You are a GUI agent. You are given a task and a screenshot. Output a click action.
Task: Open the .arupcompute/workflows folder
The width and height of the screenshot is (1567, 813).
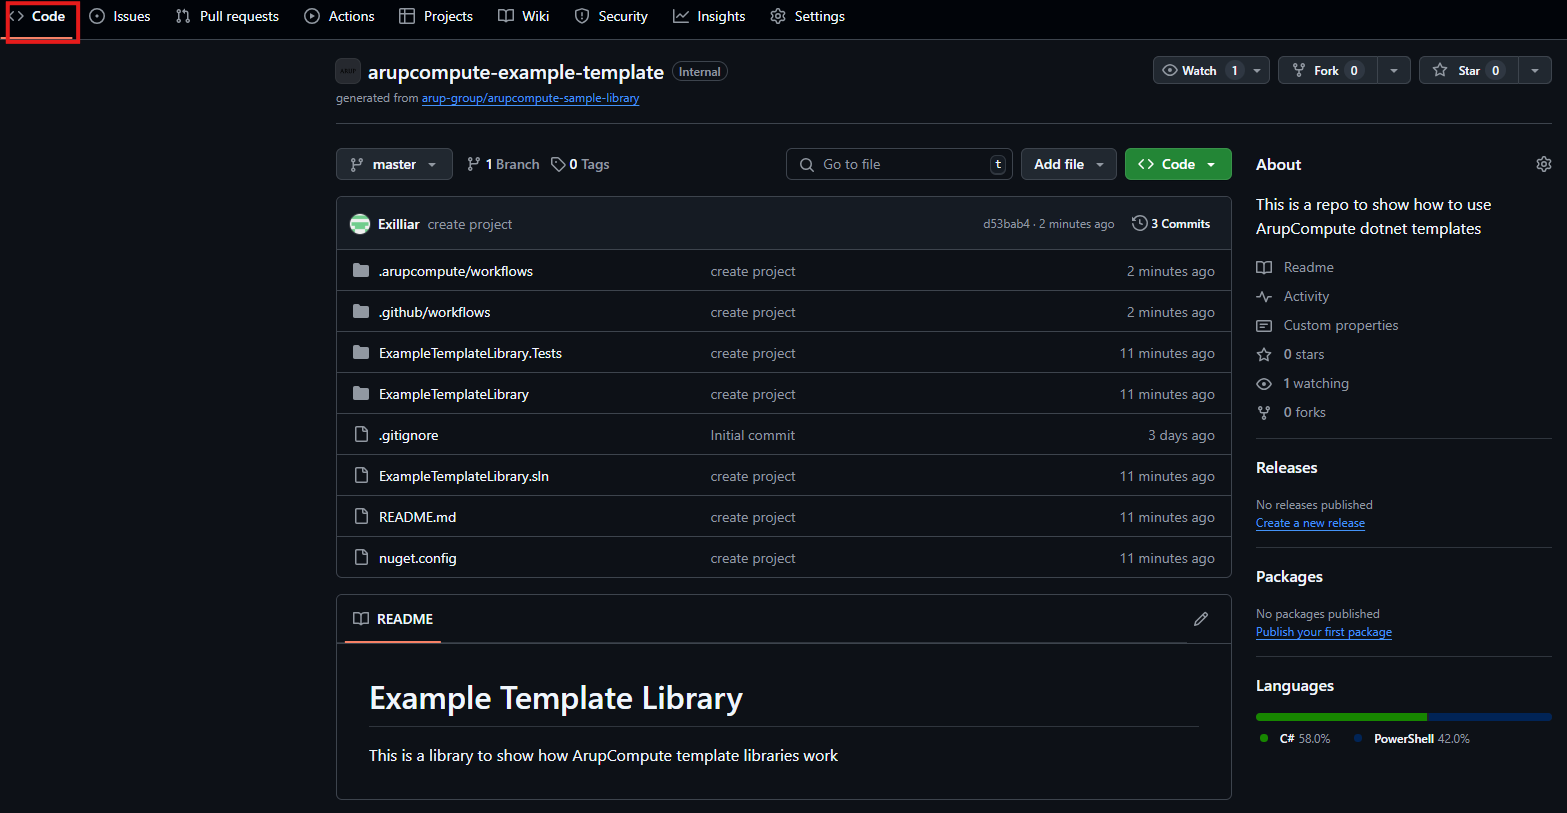coord(455,271)
